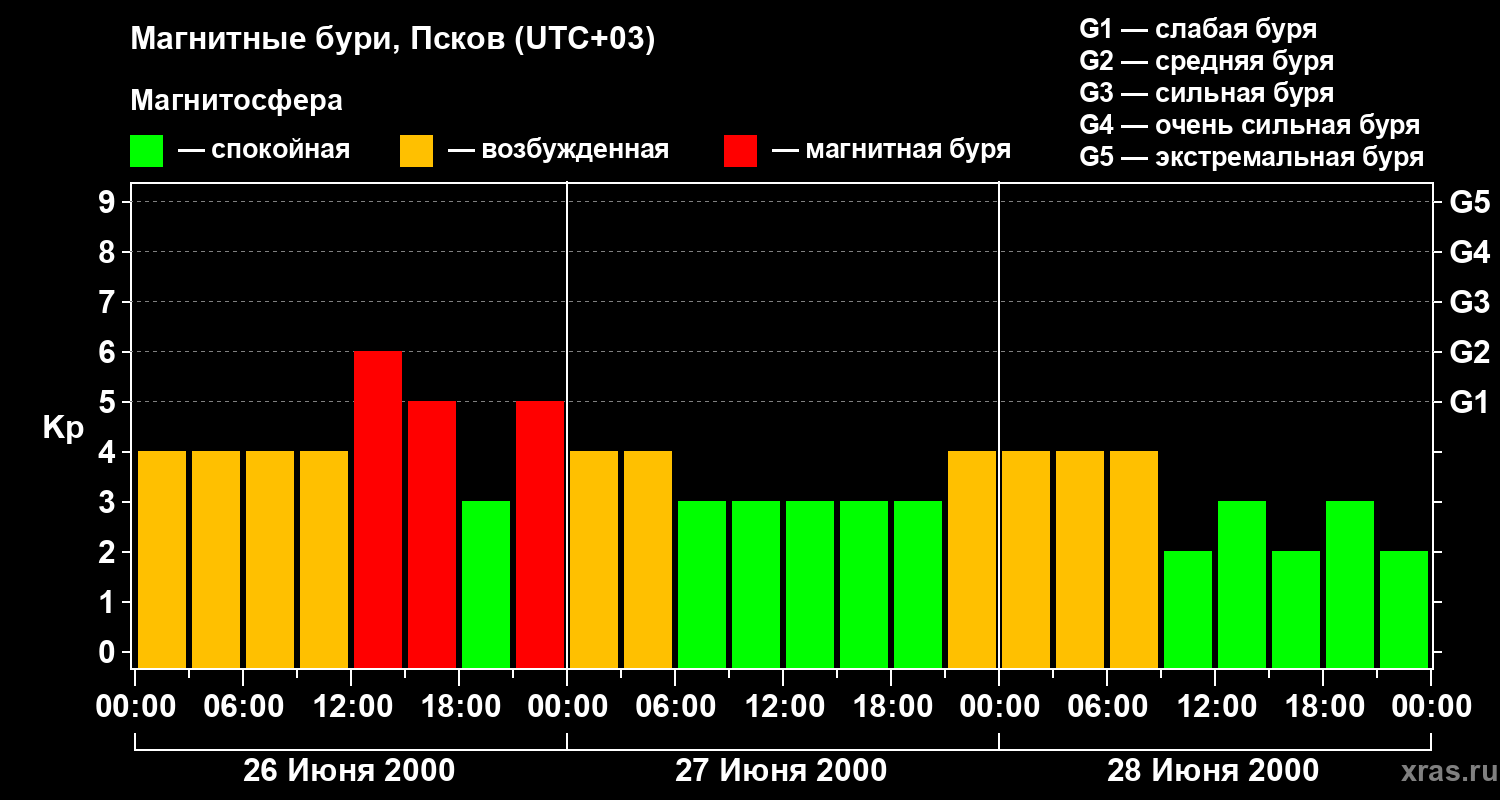This screenshot has height=800, width=1500.
Task: Click the G2 label on right axis
Action: (1470, 352)
